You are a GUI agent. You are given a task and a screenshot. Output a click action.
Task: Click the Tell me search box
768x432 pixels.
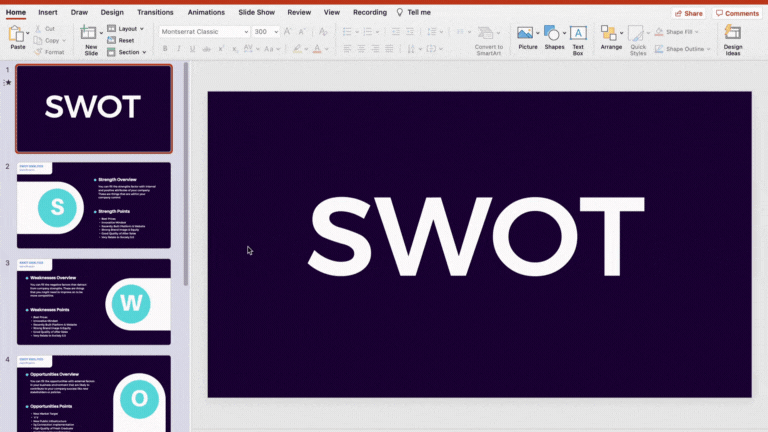click(x=414, y=12)
